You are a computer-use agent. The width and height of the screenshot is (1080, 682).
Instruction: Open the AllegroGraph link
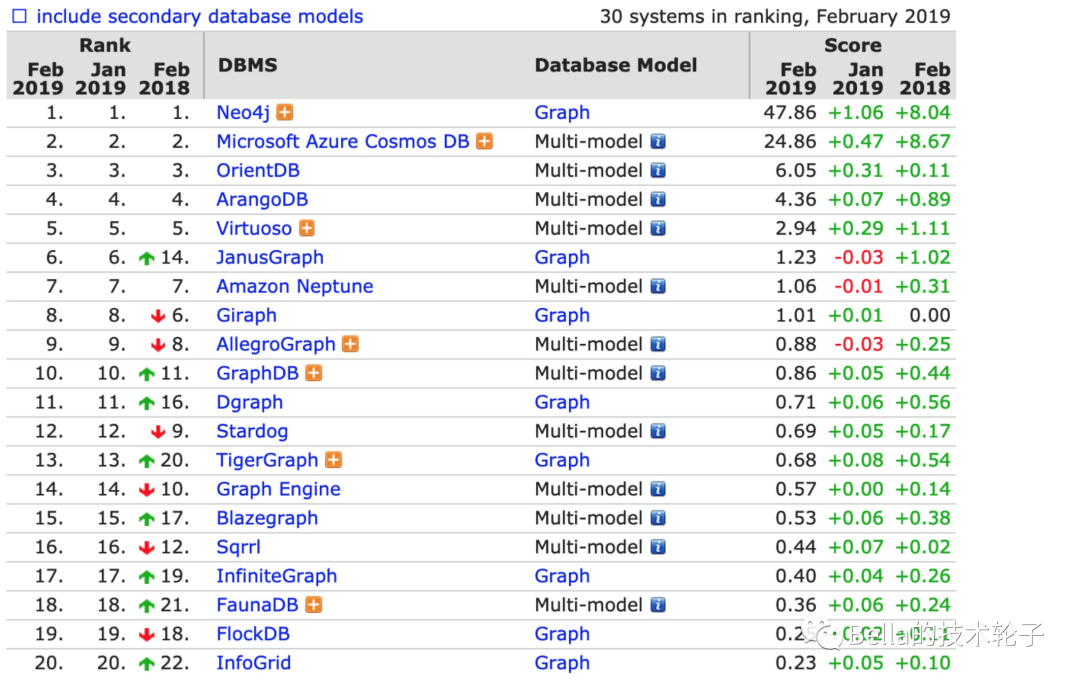[276, 344]
